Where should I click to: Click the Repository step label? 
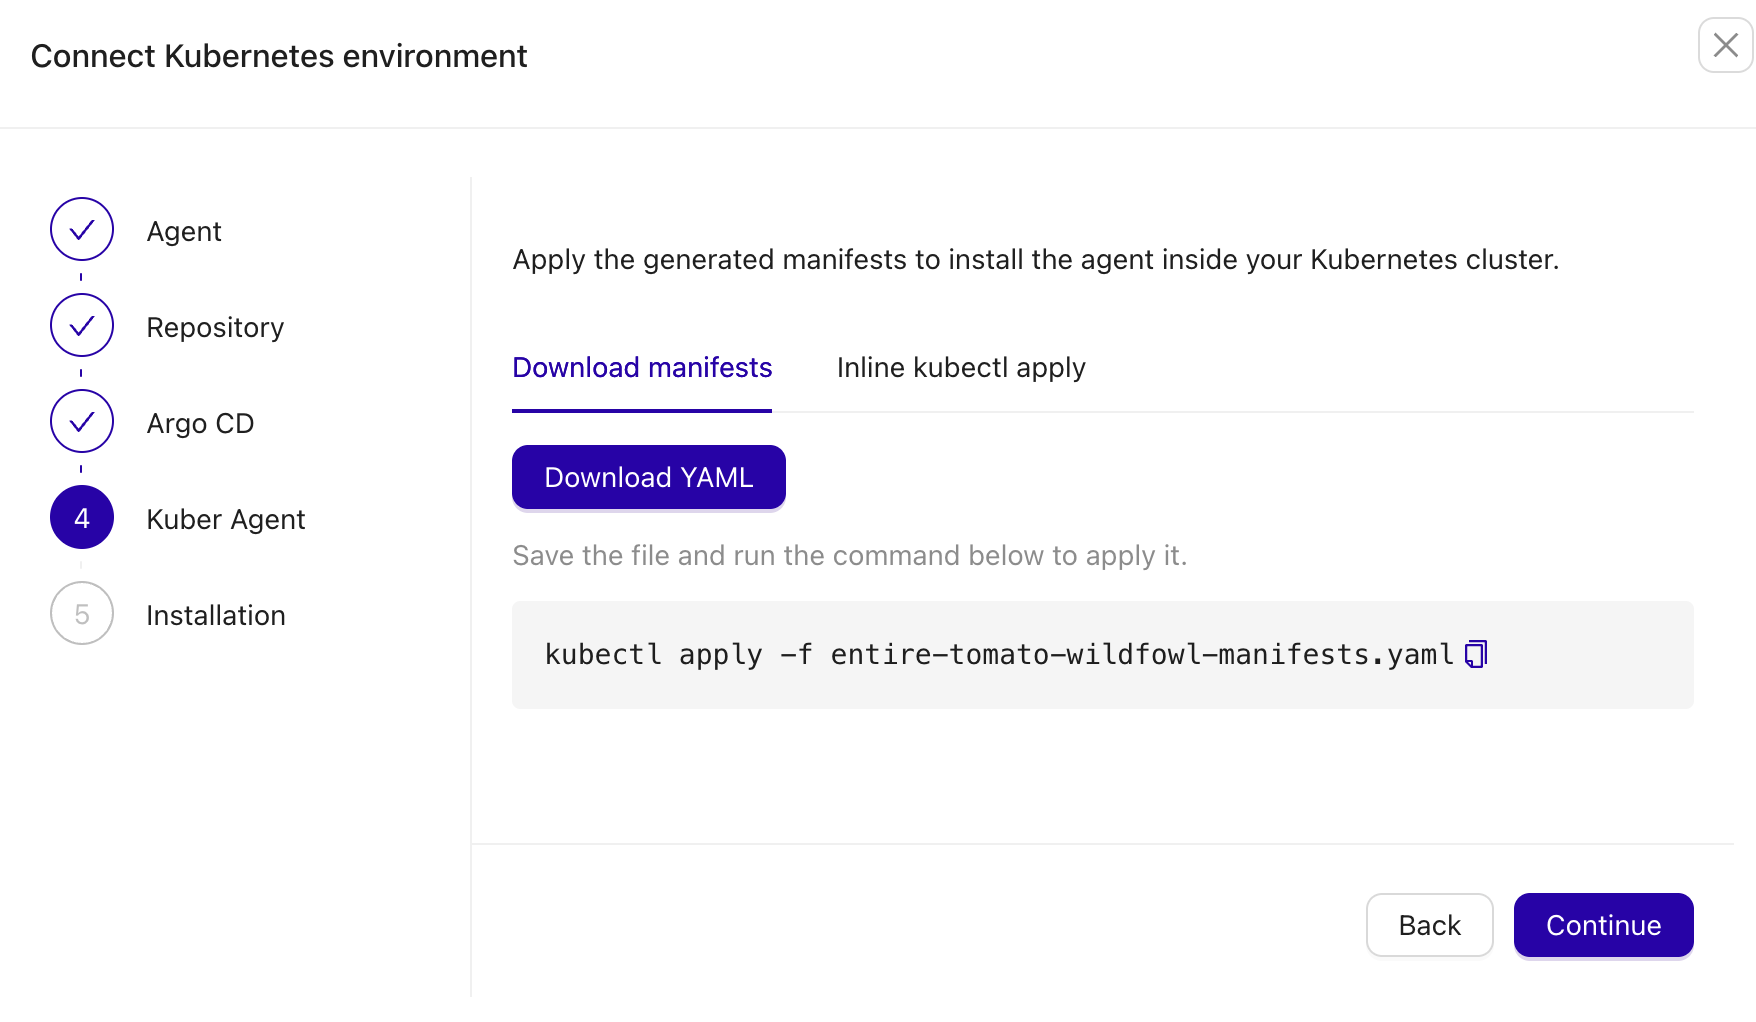pyautogui.click(x=215, y=327)
